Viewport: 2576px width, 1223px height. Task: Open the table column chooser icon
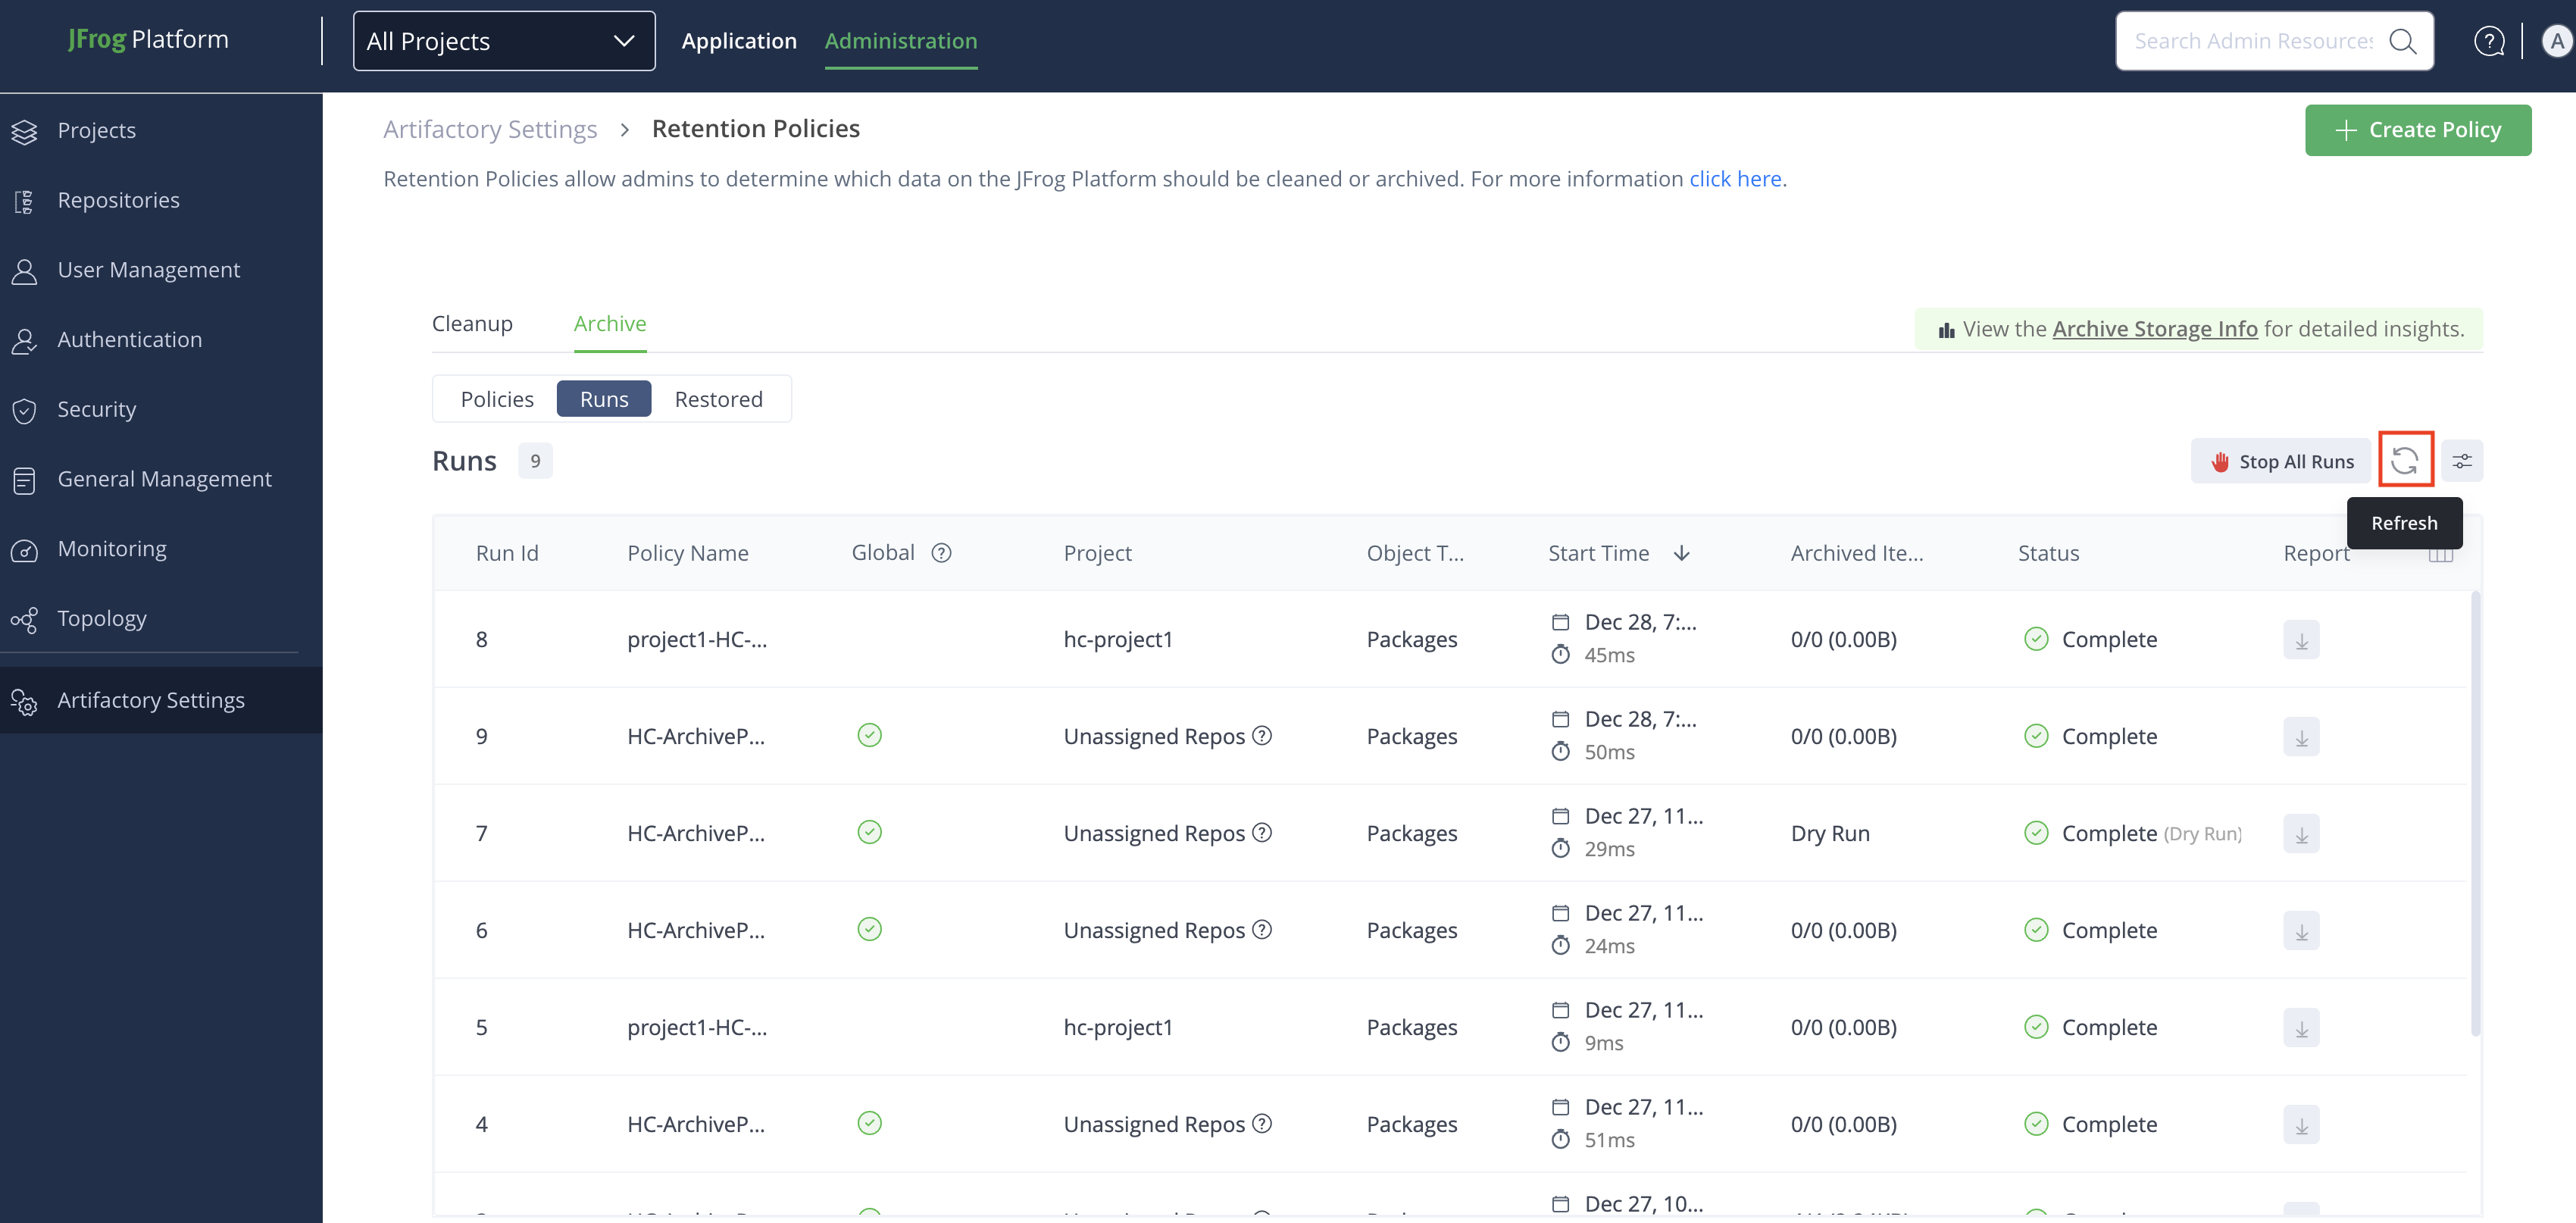coord(2441,556)
